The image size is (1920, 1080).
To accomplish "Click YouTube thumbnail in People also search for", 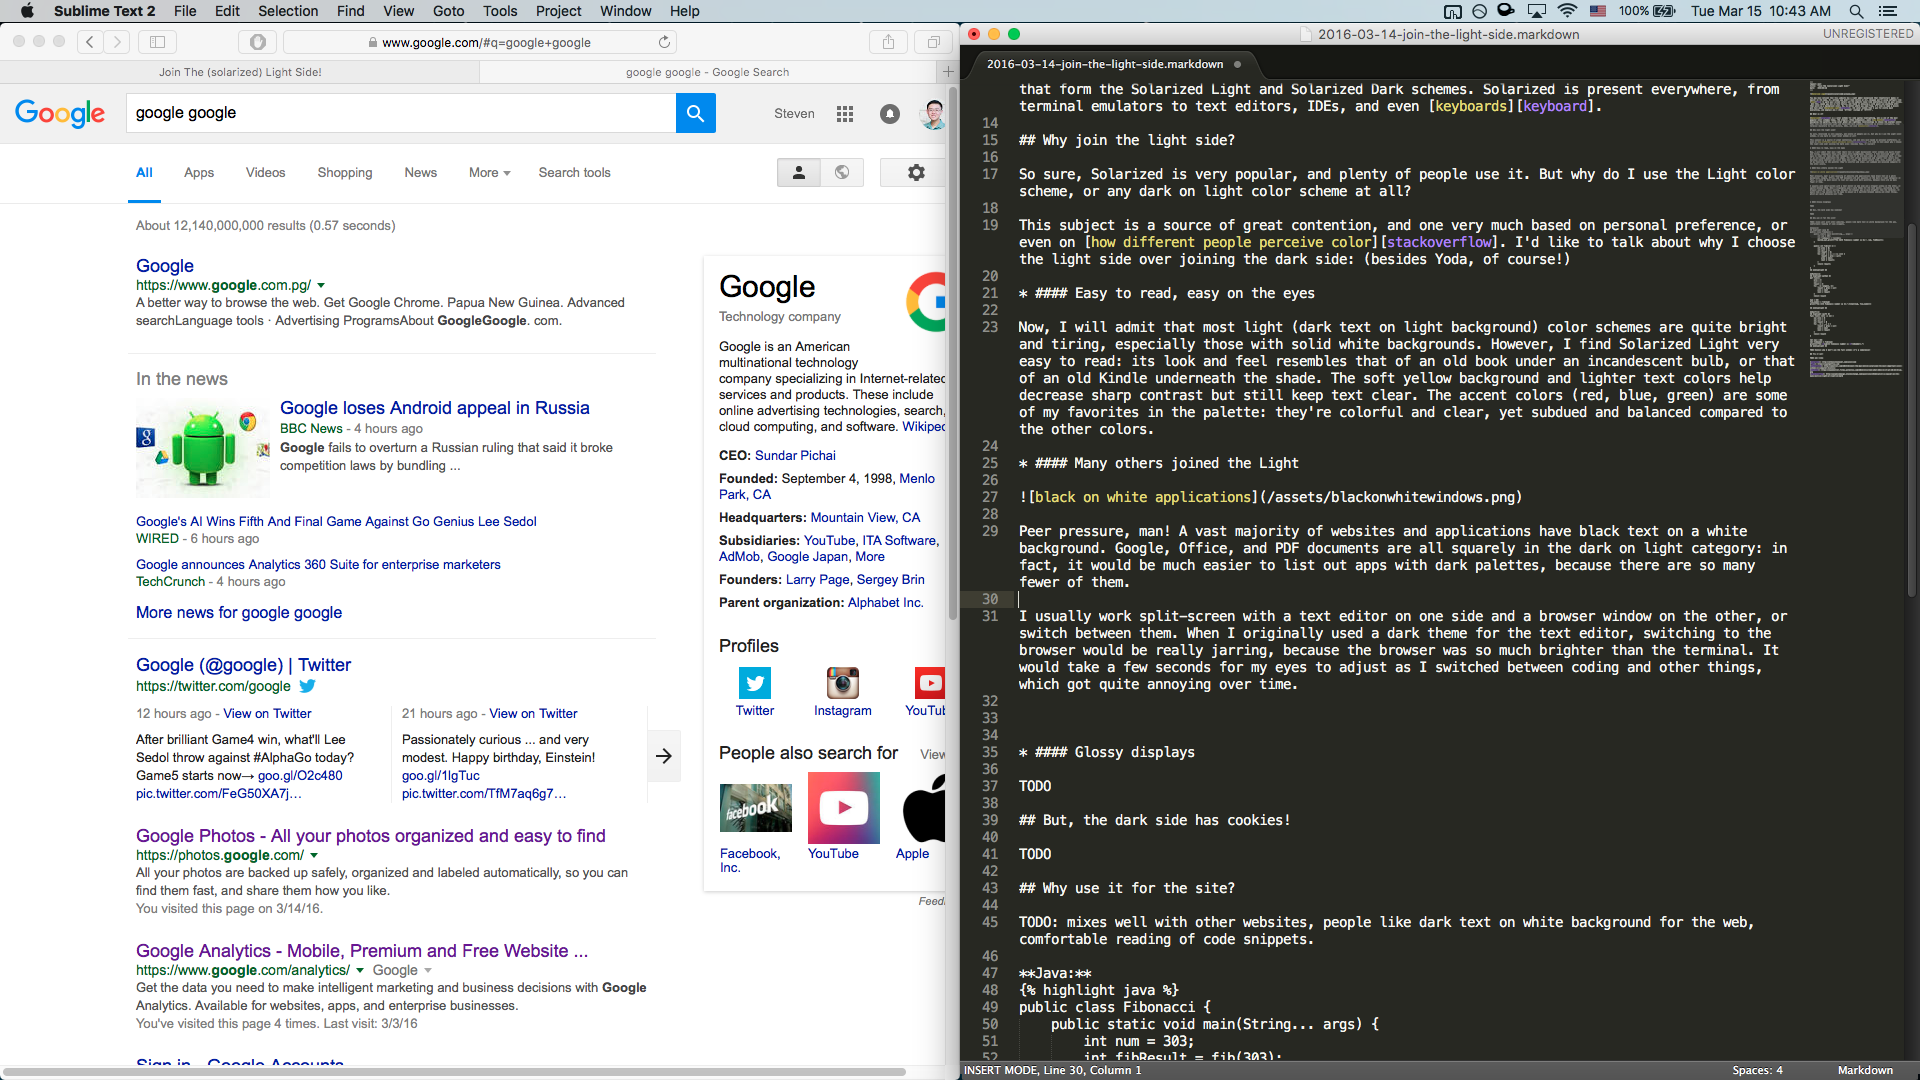I will pyautogui.click(x=844, y=808).
